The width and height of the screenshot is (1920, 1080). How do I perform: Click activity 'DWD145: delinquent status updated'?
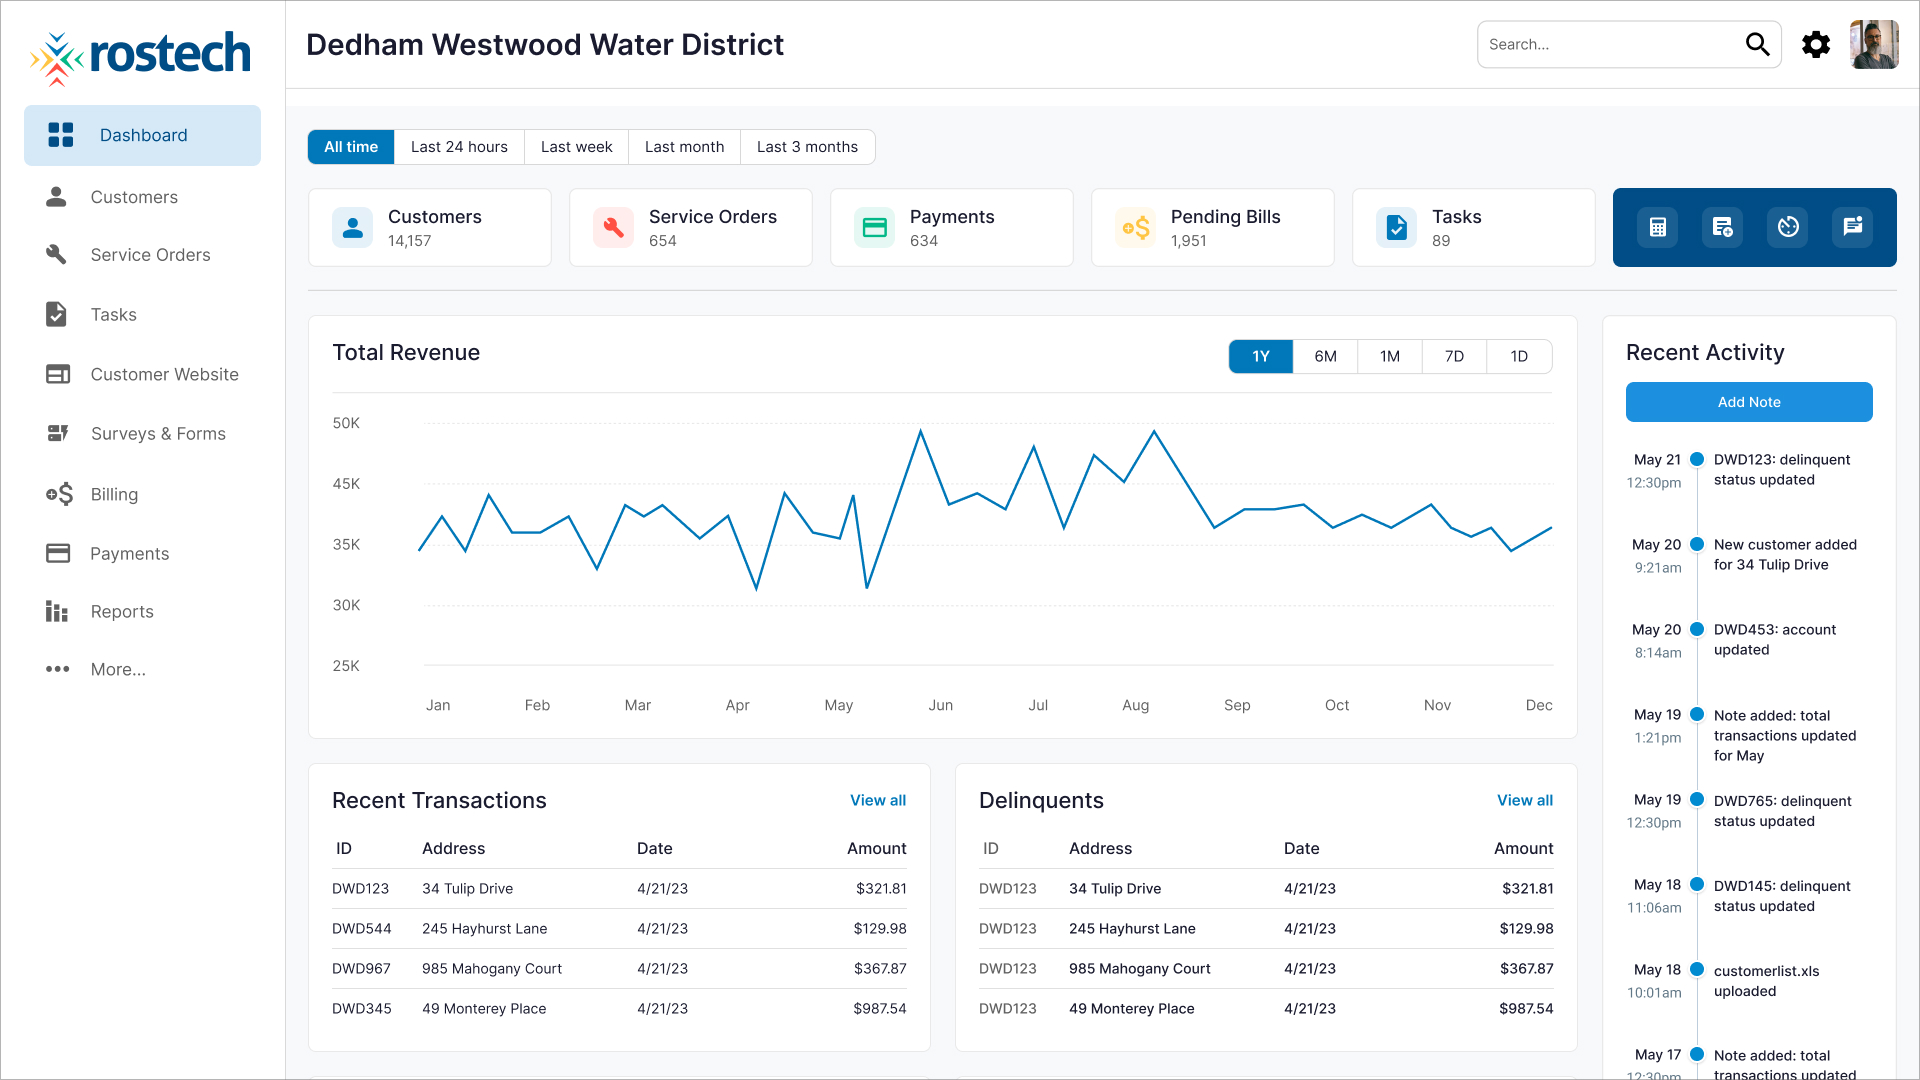click(x=1782, y=896)
